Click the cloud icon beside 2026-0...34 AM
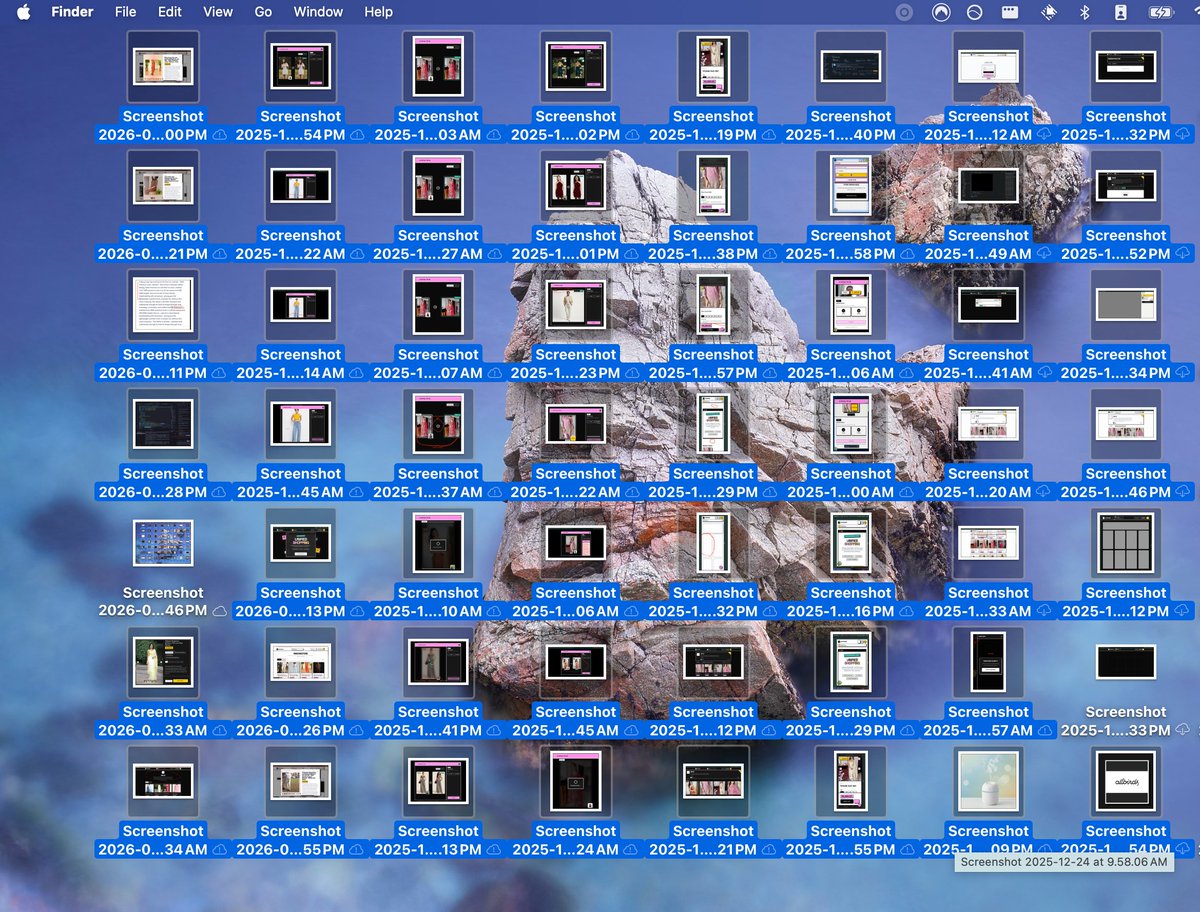This screenshot has width=1200, height=912. click(219, 849)
